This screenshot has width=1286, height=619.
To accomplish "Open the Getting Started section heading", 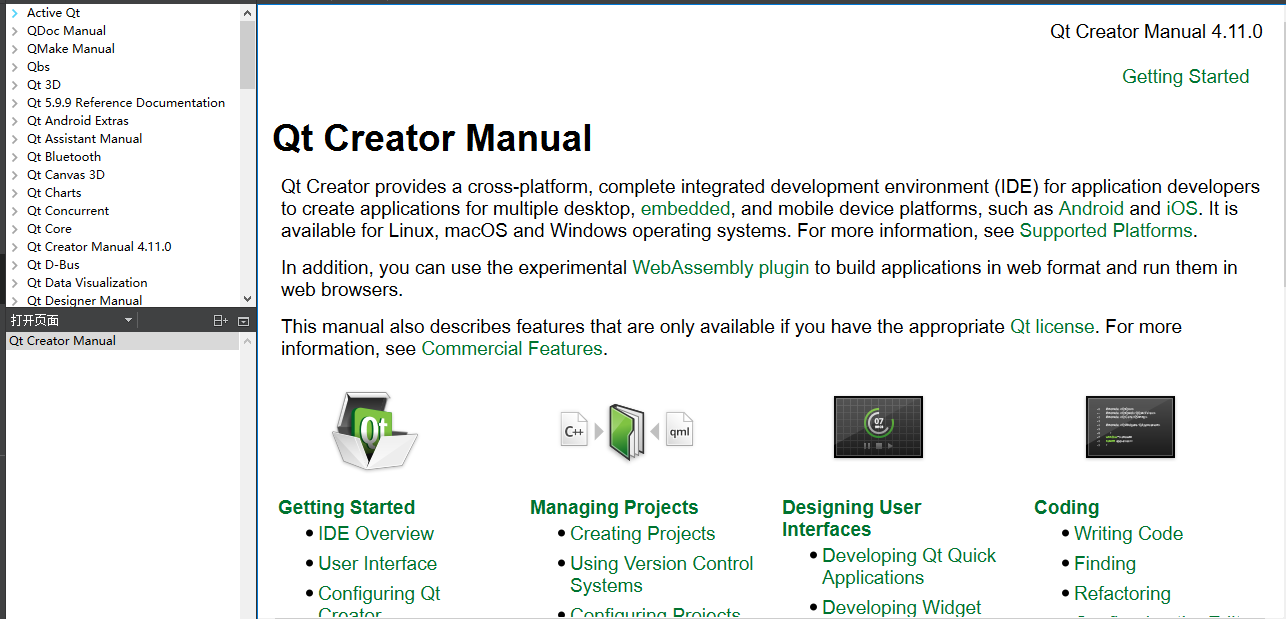I will (x=346, y=508).
